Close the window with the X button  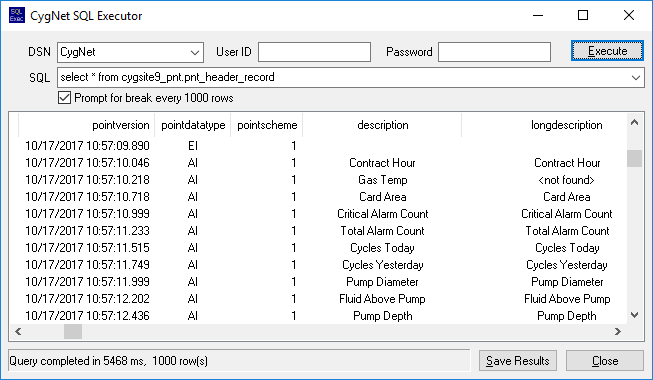click(x=629, y=15)
